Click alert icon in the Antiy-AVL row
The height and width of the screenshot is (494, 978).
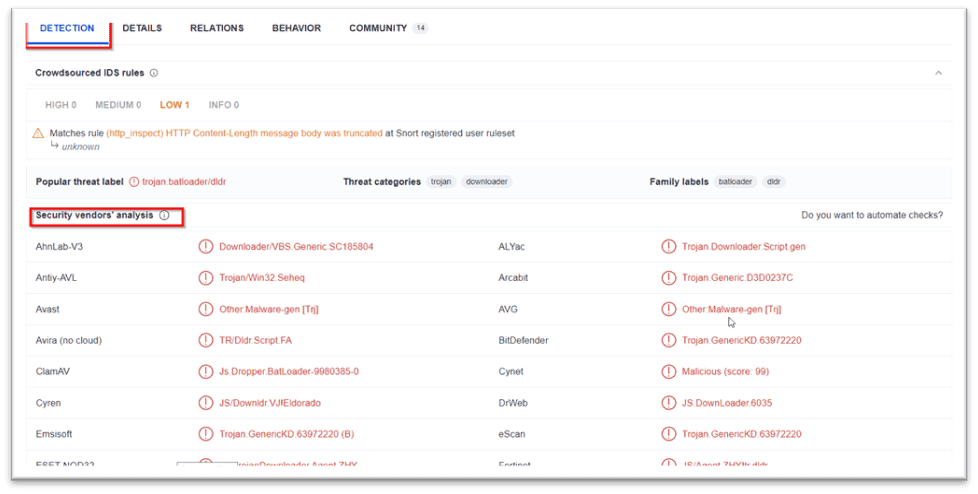point(205,278)
